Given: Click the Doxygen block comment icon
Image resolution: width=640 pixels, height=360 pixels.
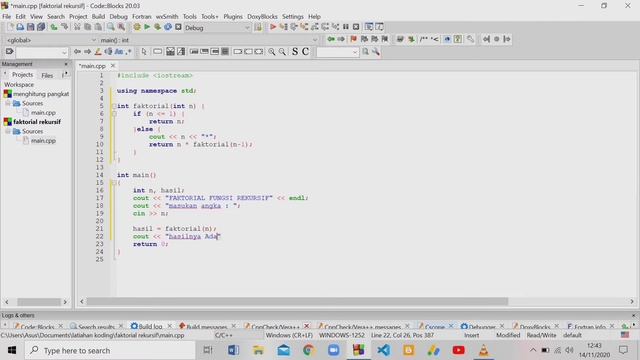Looking at the screenshot, I should pos(424,39).
